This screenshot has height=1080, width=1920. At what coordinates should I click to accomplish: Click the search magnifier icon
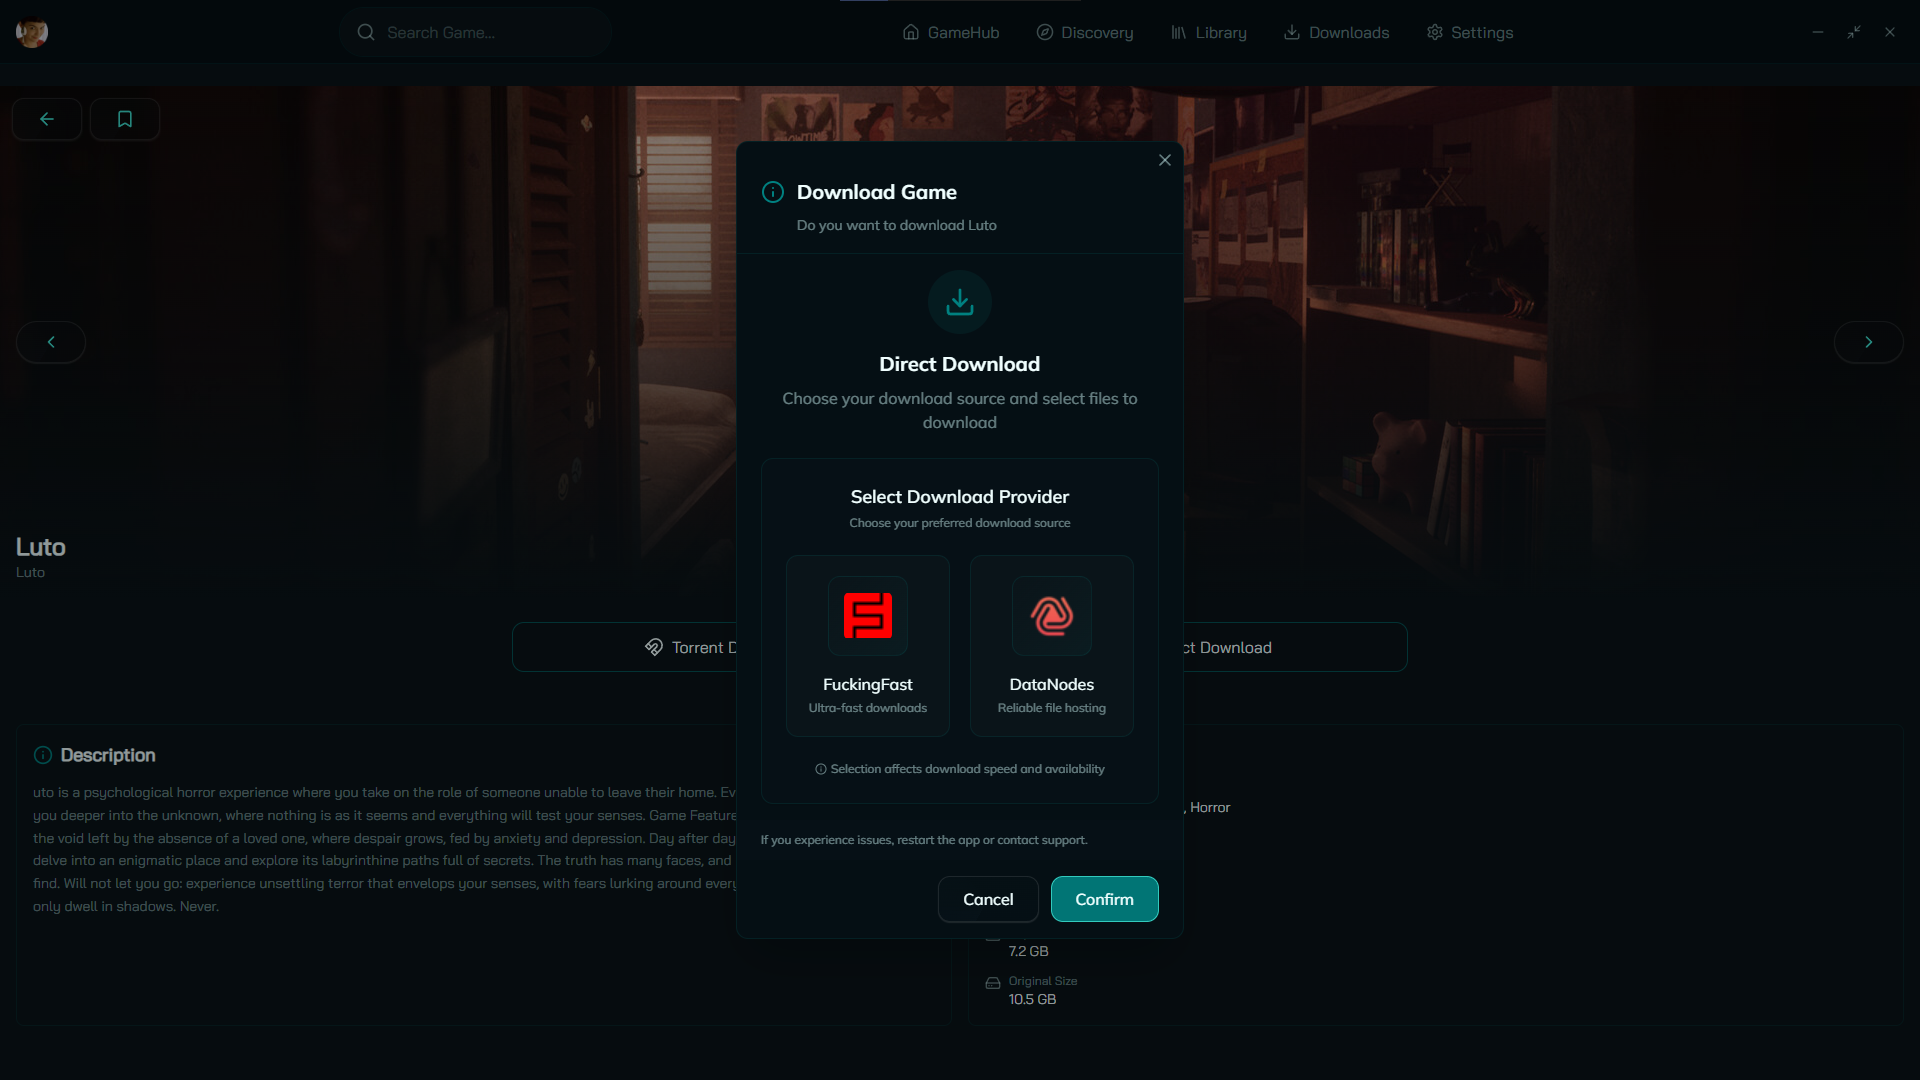pos(366,33)
